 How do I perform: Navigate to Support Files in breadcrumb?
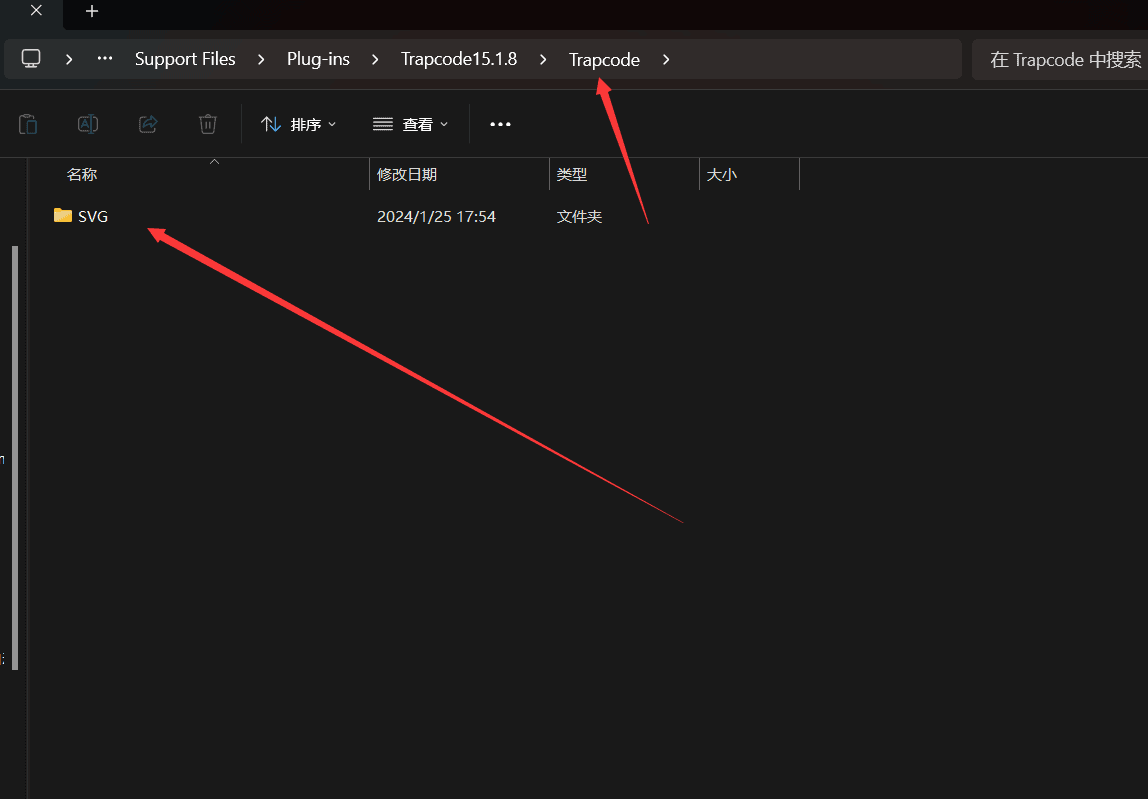[x=185, y=59]
